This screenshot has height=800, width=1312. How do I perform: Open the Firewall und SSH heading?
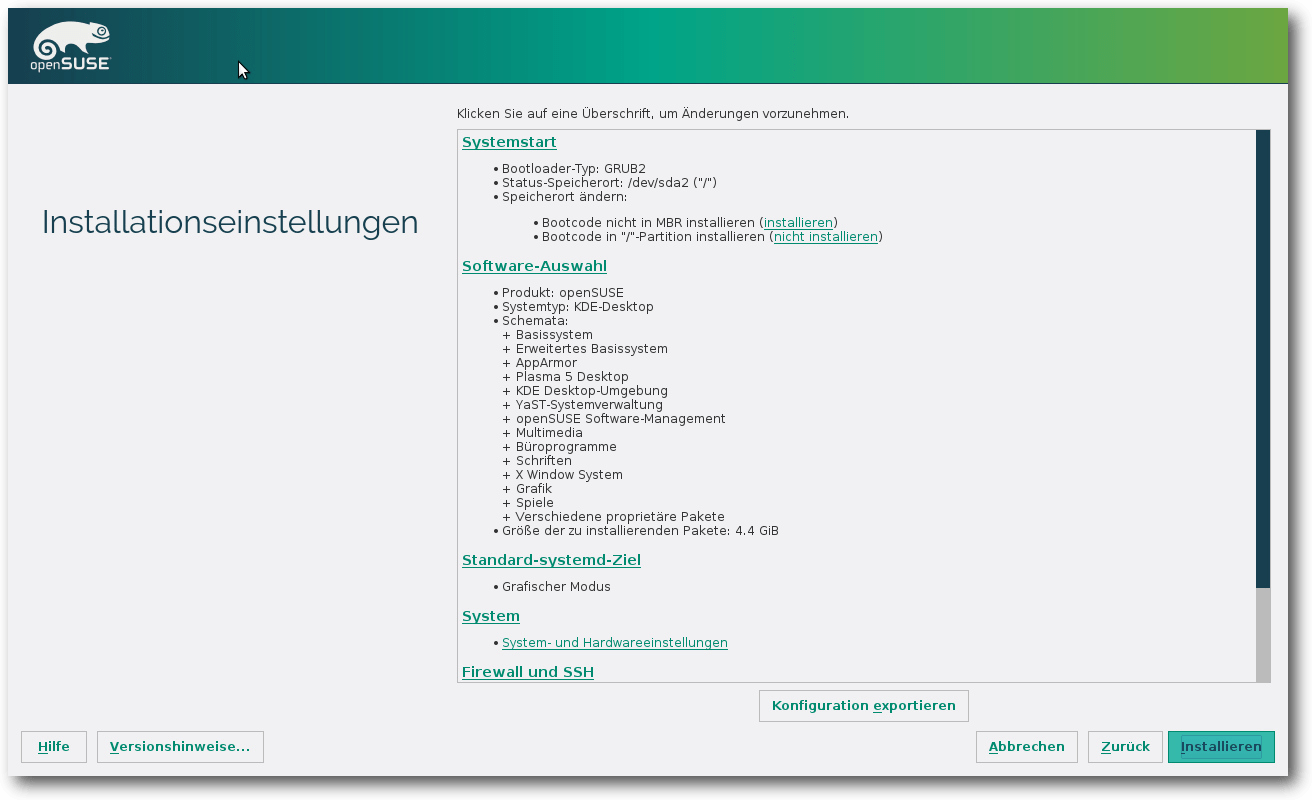[528, 672]
